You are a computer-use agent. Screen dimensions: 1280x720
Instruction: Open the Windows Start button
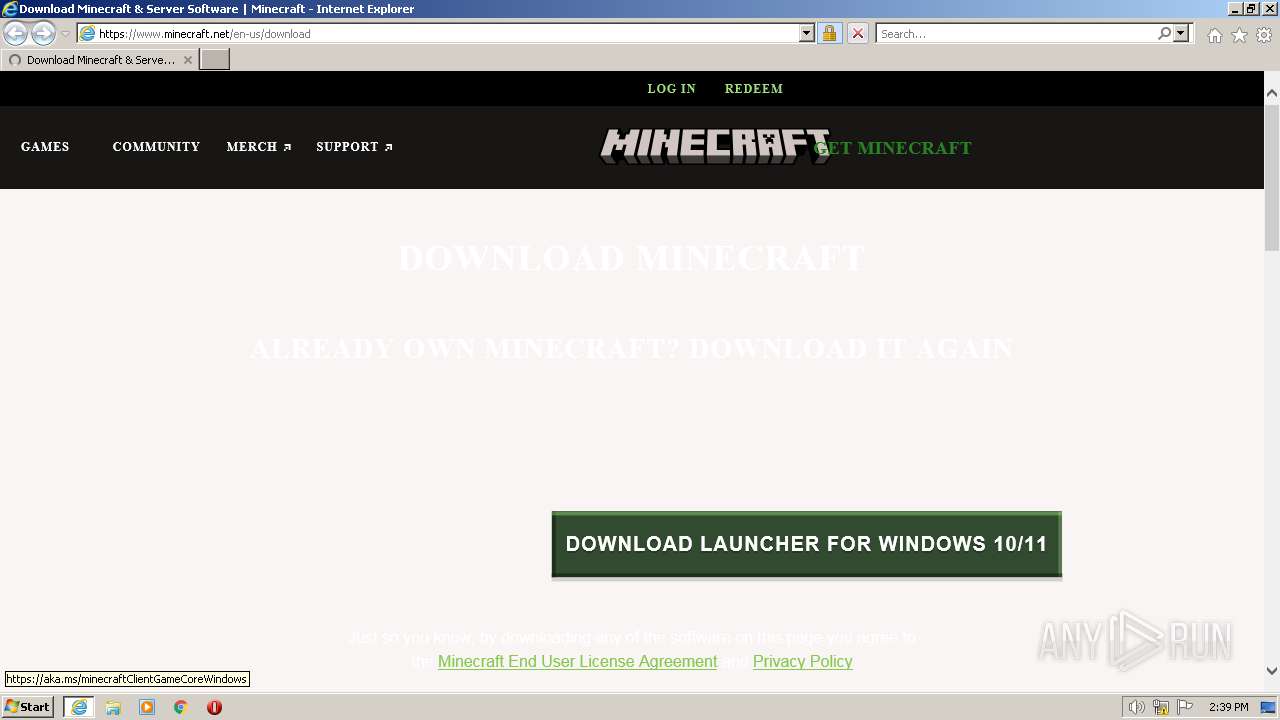pos(28,707)
